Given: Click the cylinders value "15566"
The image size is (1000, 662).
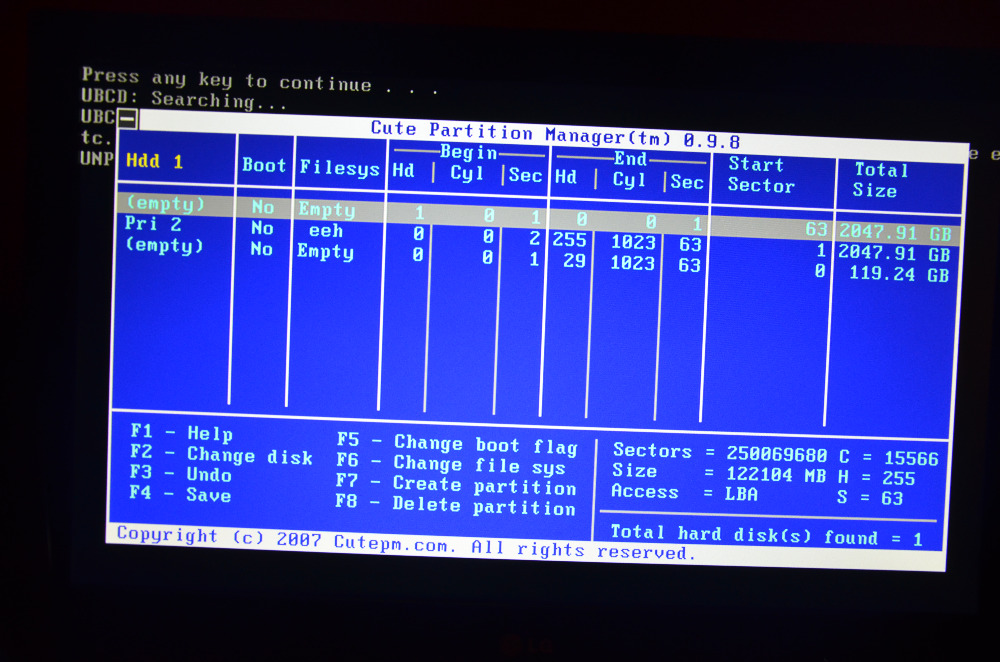Looking at the screenshot, I should [911, 459].
